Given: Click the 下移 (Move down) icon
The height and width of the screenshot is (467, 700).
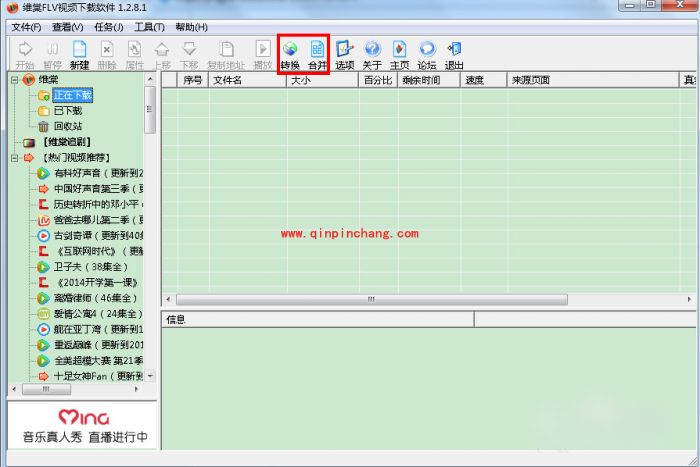Looking at the screenshot, I should (x=189, y=55).
